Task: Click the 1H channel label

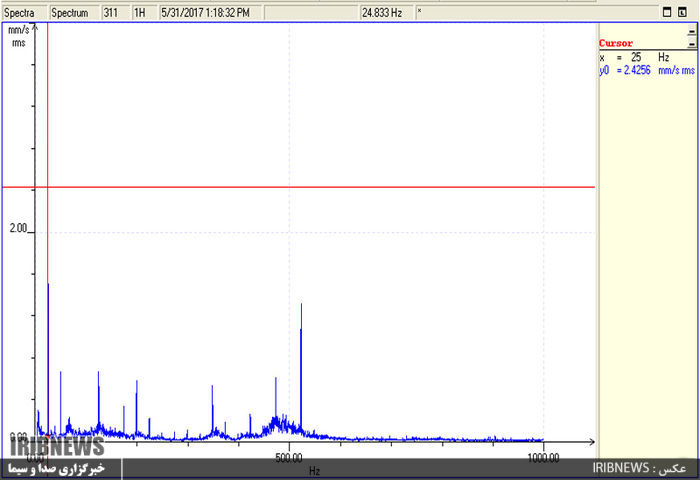Action: click(x=140, y=13)
